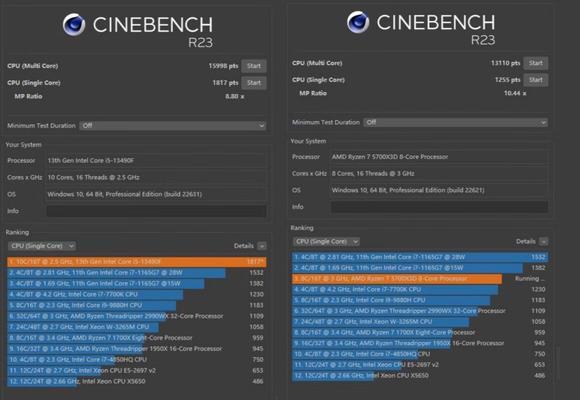
Task: Click the 10.44 x MP Ratio value in right window
Action: (515, 93)
